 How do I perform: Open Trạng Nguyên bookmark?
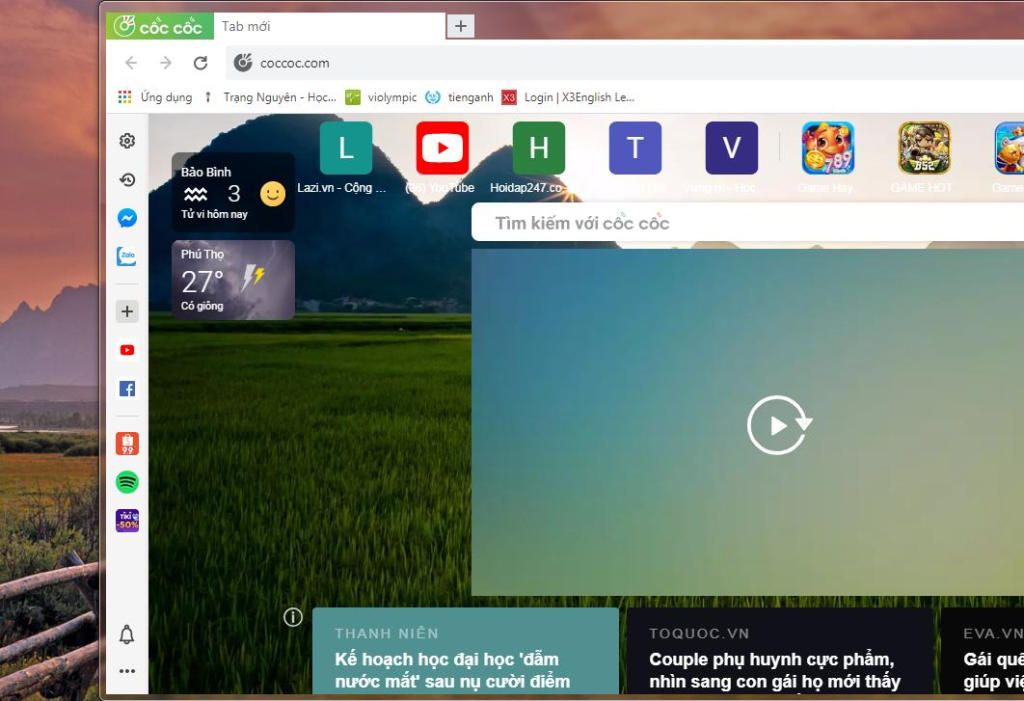(270, 97)
